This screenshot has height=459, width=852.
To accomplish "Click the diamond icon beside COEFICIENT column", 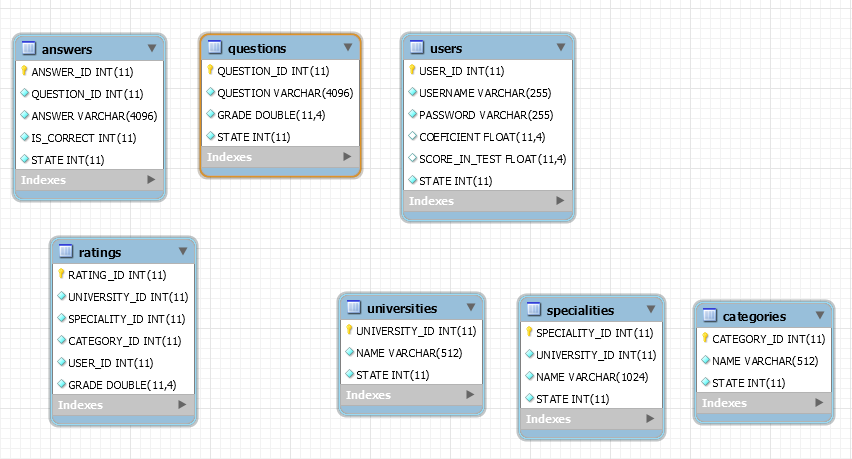I will (x=412, y=136).
